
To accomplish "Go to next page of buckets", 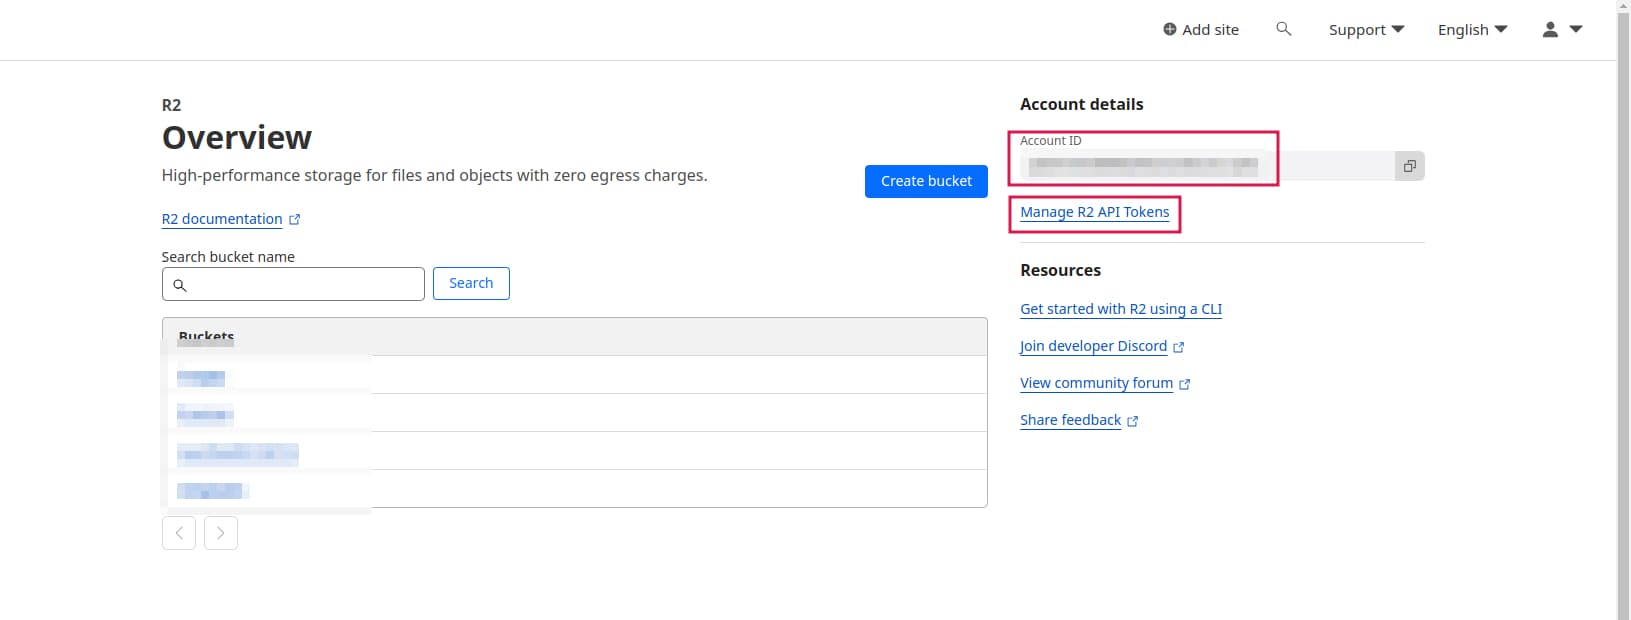I will (x=221, y=533).
